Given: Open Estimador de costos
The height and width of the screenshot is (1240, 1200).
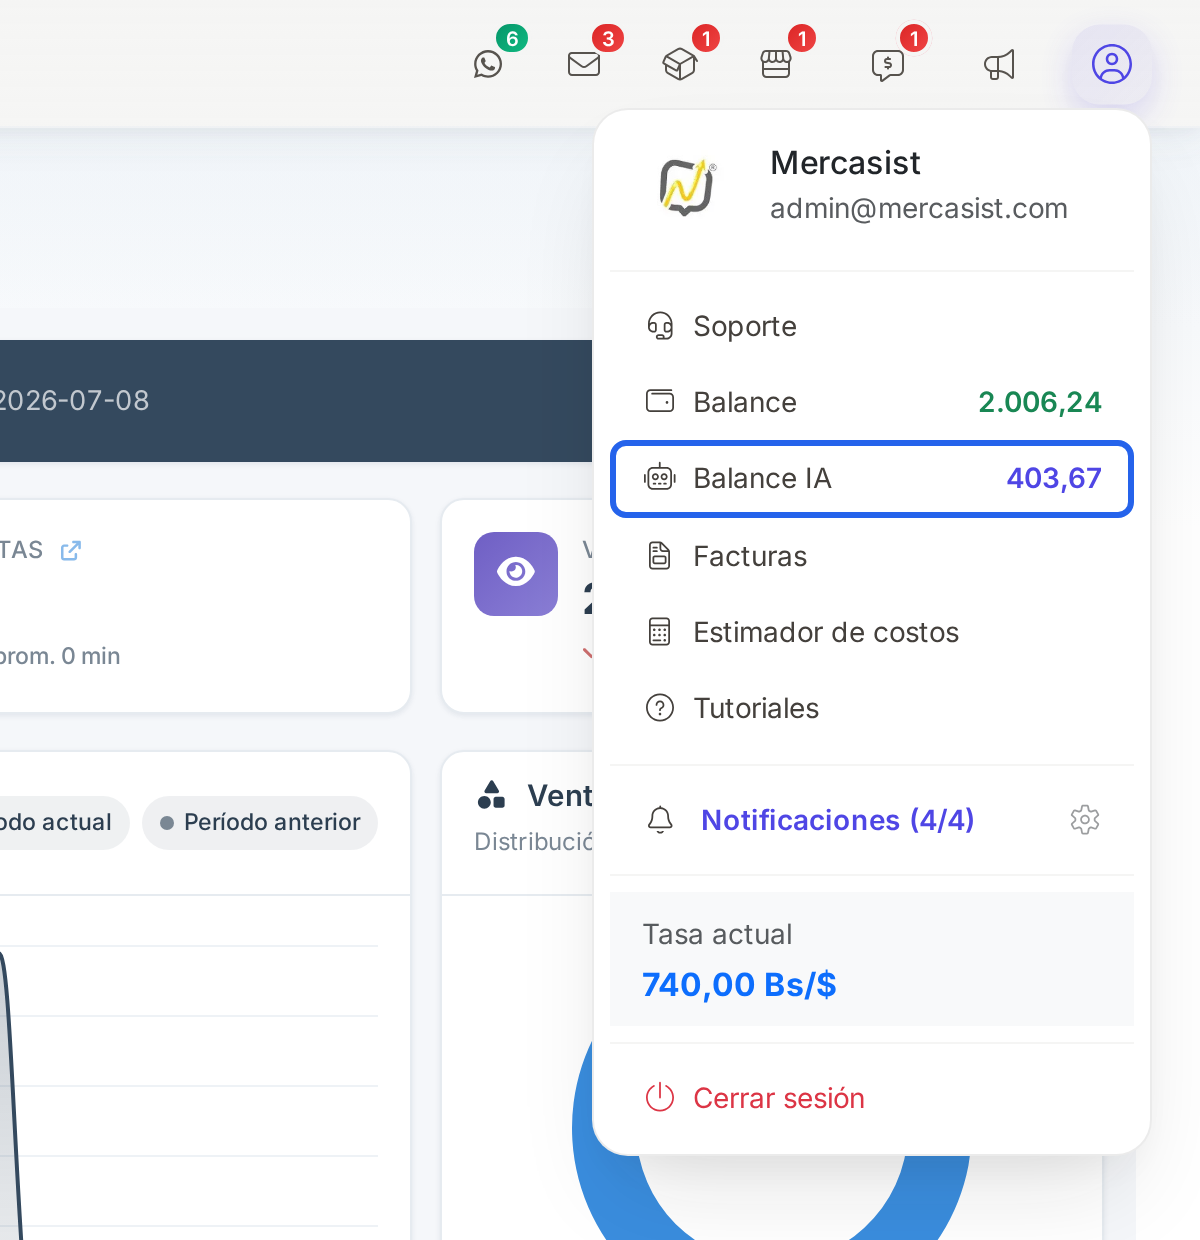Looking at the screenshot, I should click(x=872, y=632).
